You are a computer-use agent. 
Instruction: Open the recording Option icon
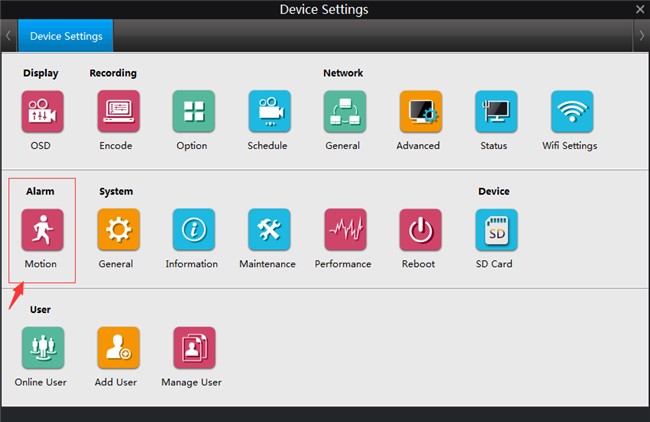click(194, 112)
